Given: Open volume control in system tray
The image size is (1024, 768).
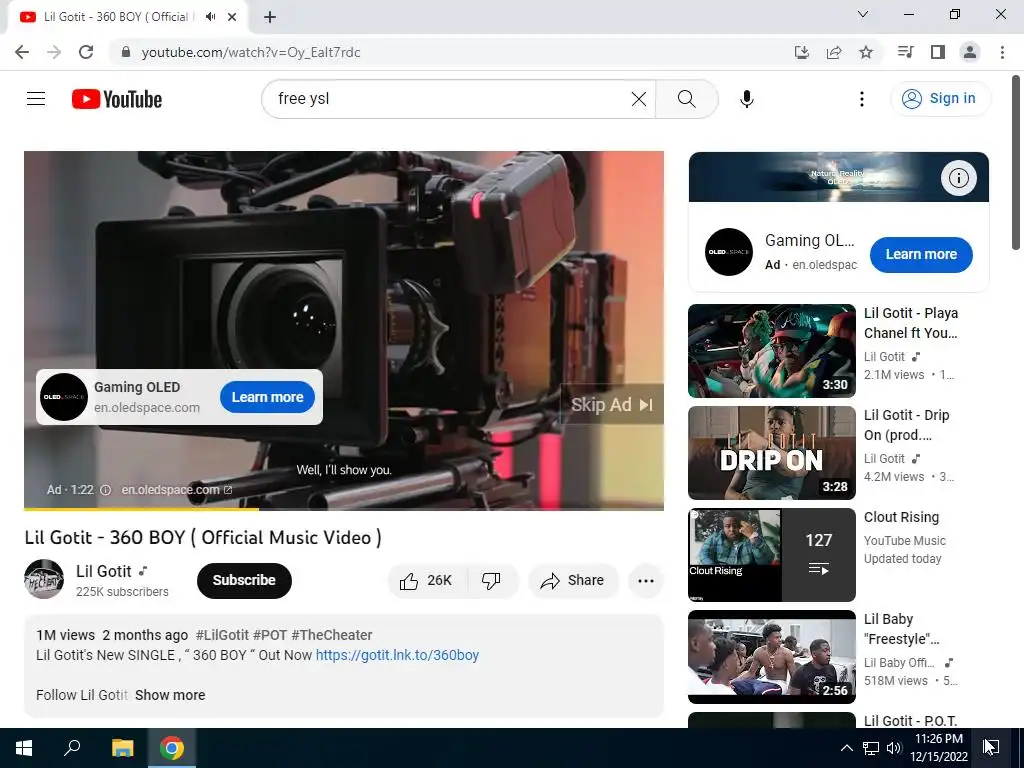Looking at the screenshot, I should 893,748.
